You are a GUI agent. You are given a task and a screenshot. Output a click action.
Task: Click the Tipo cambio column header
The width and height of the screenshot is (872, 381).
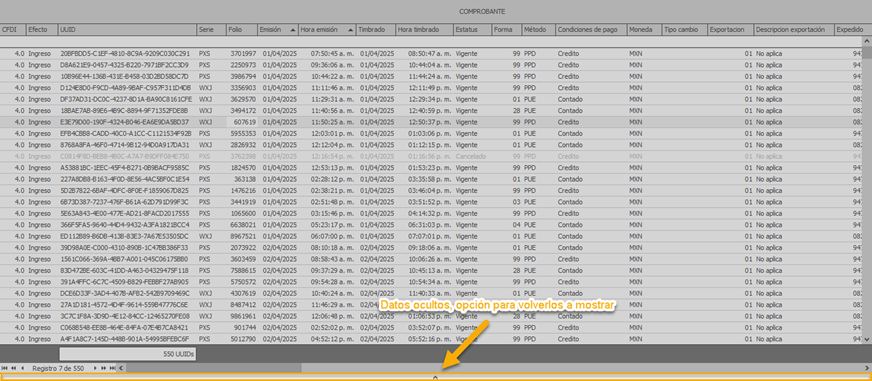(685, 29)
